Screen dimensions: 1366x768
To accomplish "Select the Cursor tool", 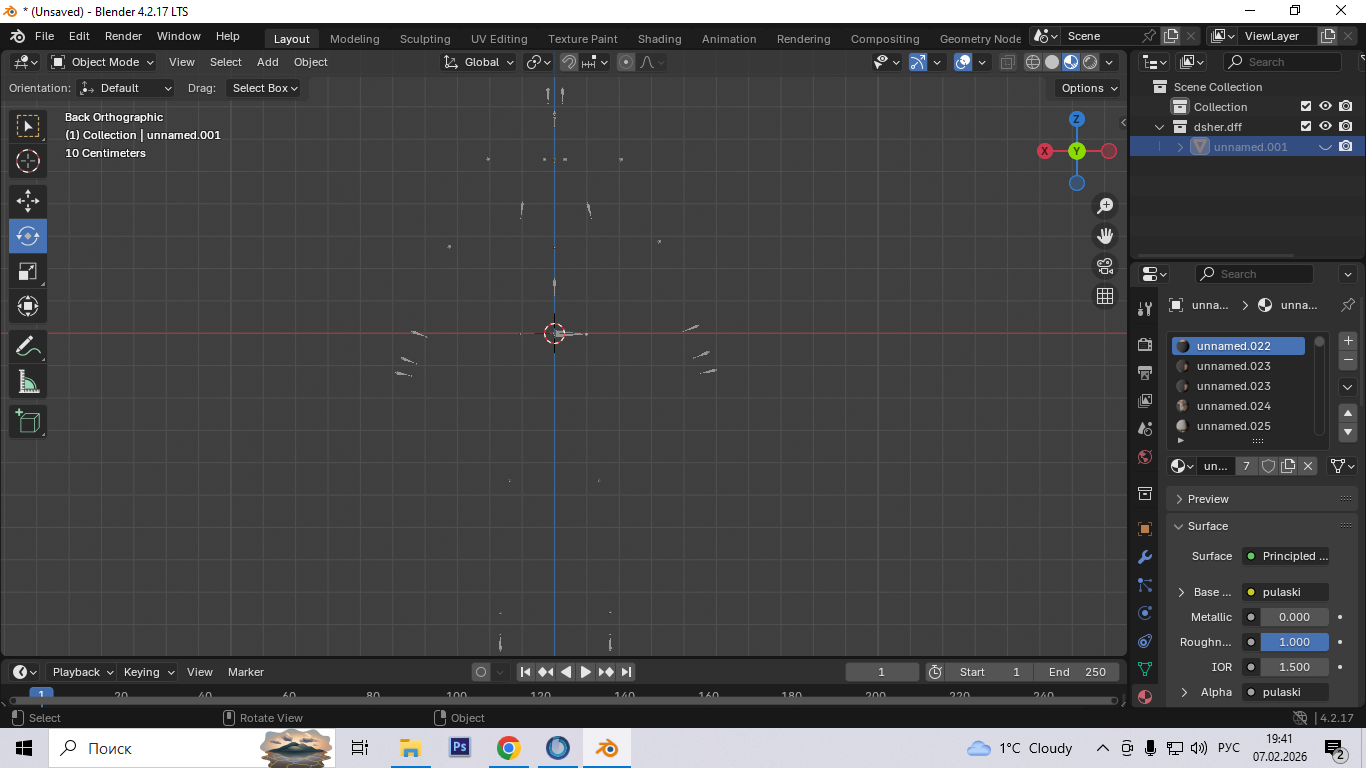I will pos(28,161).
